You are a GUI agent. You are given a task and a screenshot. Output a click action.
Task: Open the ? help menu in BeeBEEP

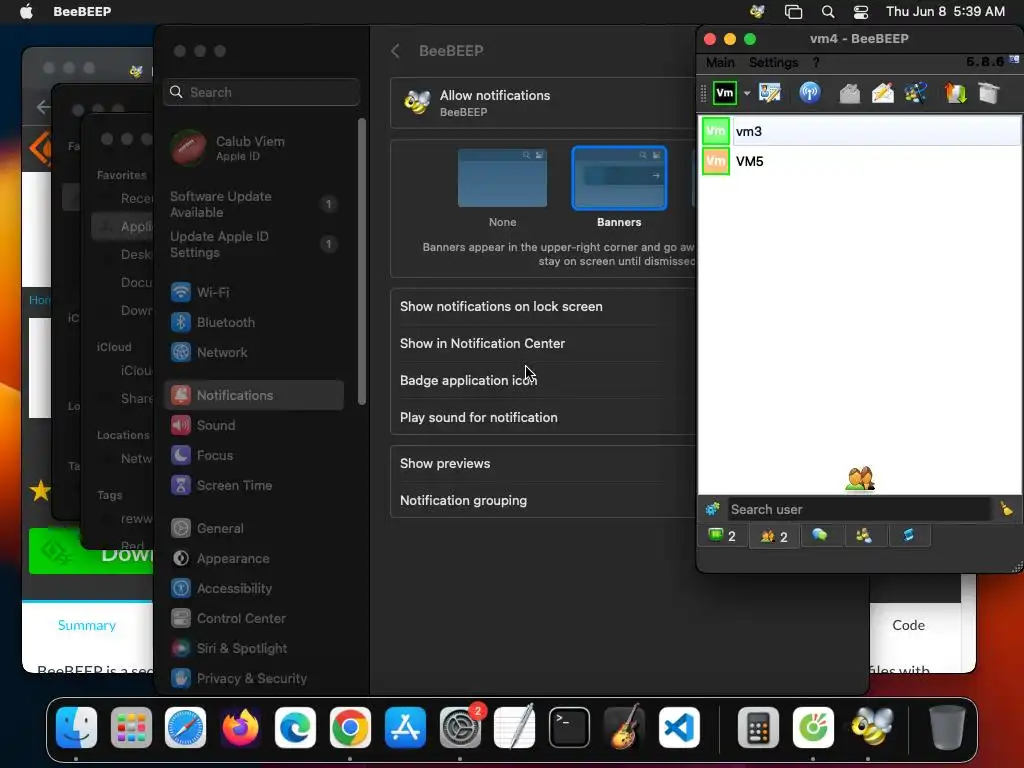click(x=816, y=63)
